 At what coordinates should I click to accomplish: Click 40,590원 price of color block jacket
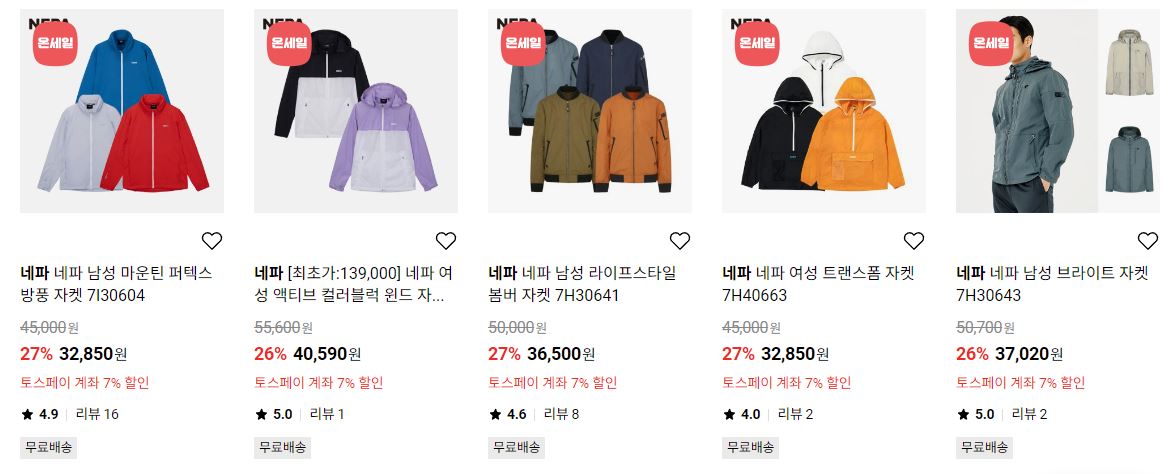[x=327, y=354]
